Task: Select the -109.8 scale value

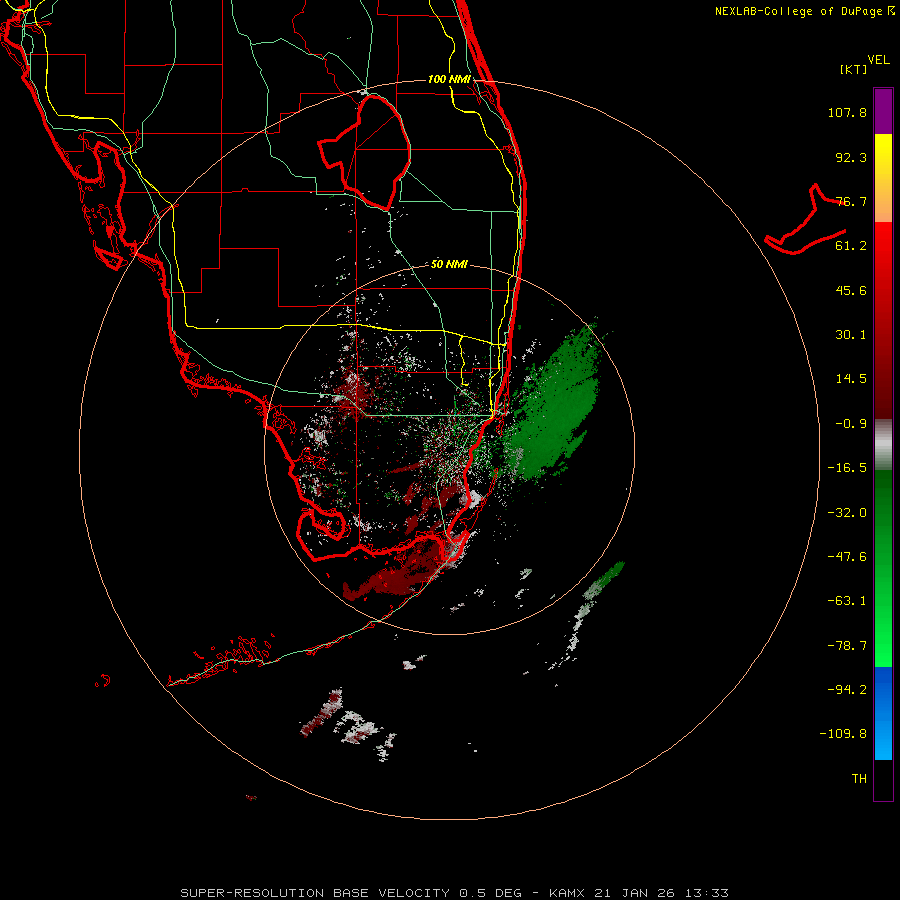Action: 843,734
